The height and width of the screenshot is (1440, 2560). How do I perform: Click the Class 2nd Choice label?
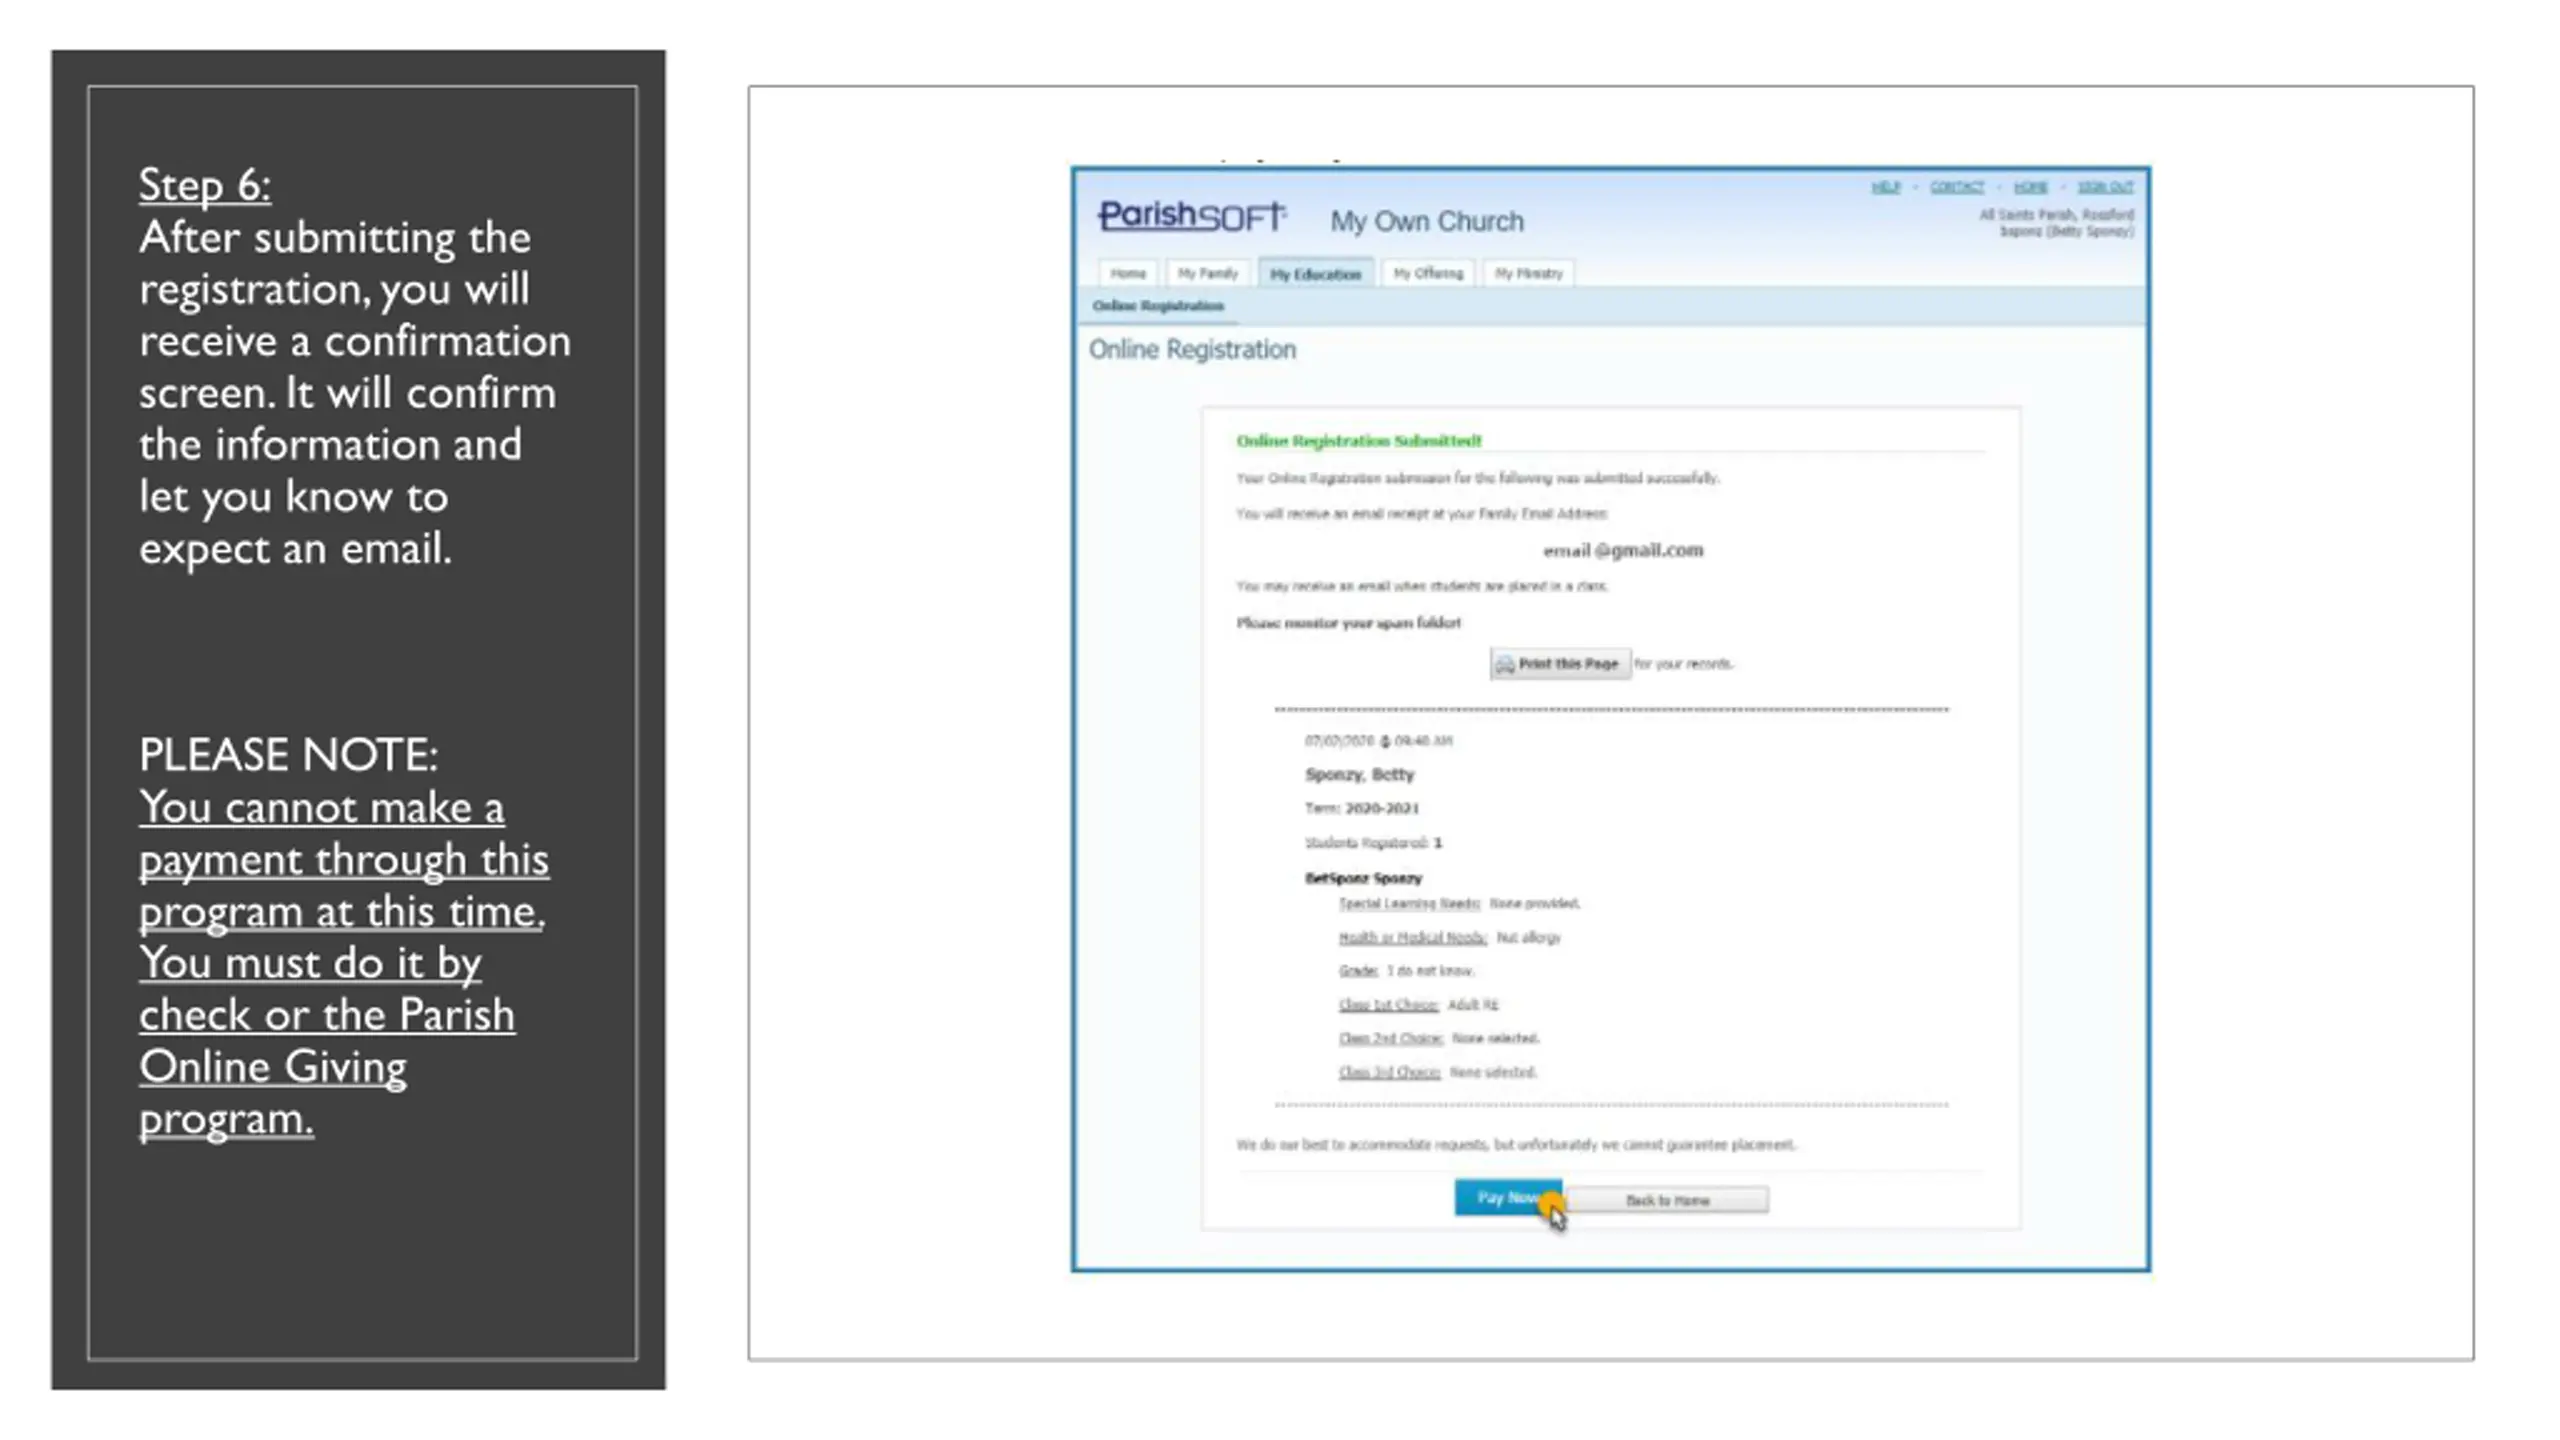coord(1390,1039)
